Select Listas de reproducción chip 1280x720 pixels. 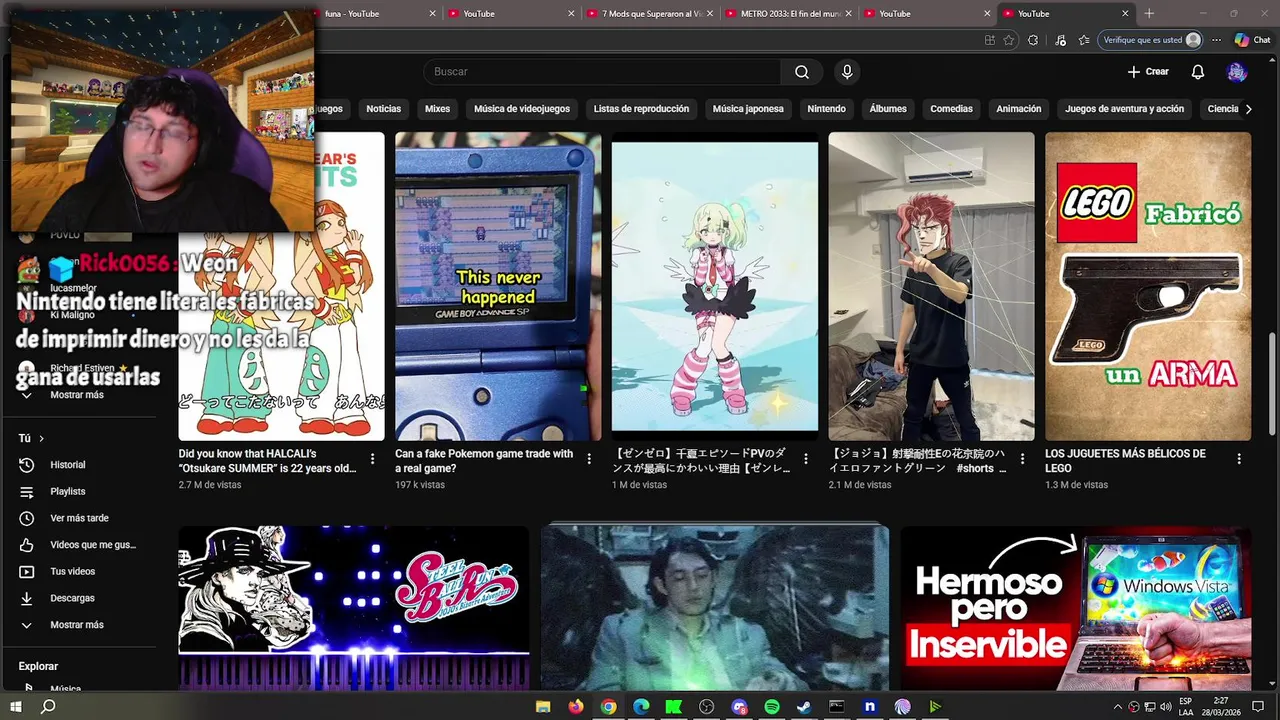tap(641, 108)
